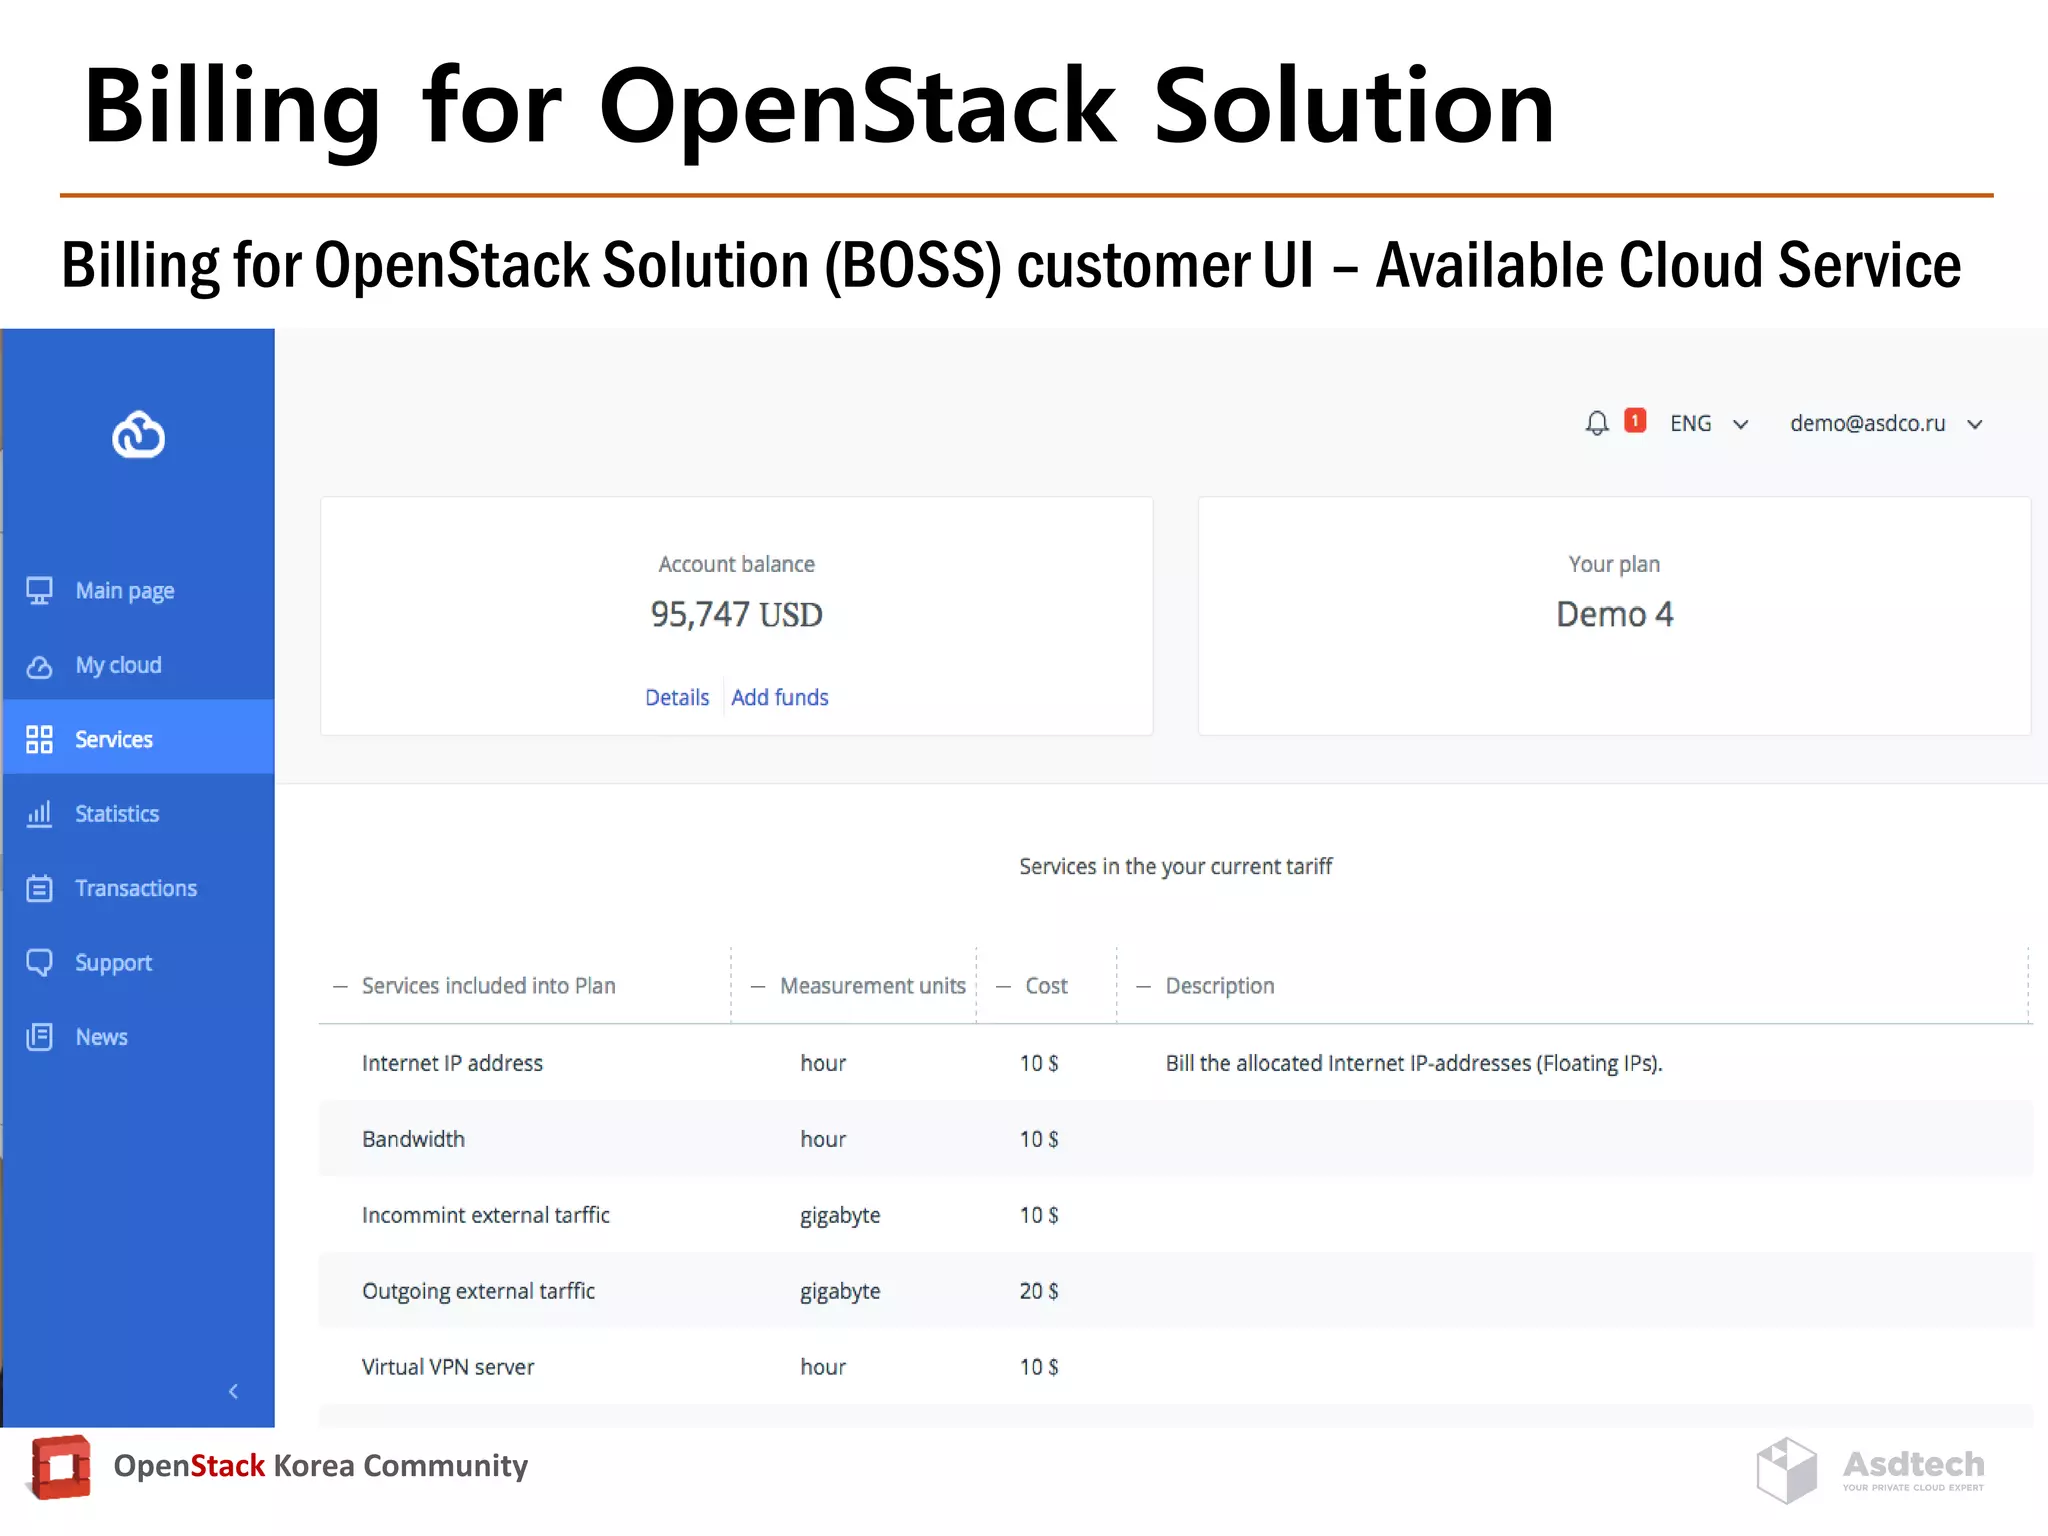Image resolution: width=2048 pixels, height=1536 pixels.
Task: Click the Services grid icon
Action: [39, 739]
